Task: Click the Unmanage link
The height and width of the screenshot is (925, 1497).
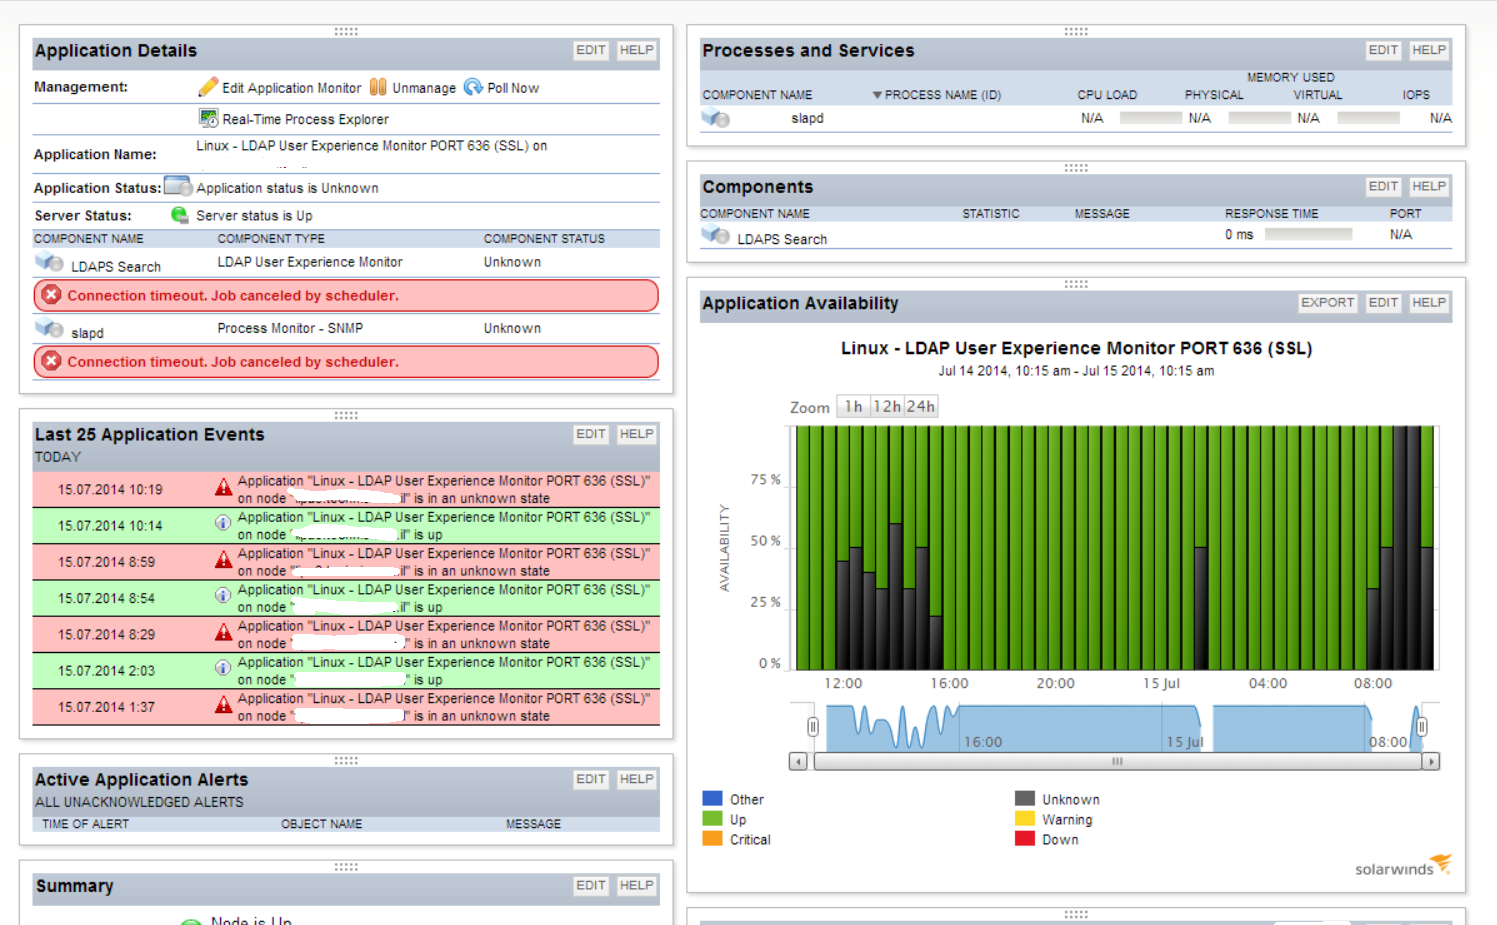Action: click(x=424, y=88)
